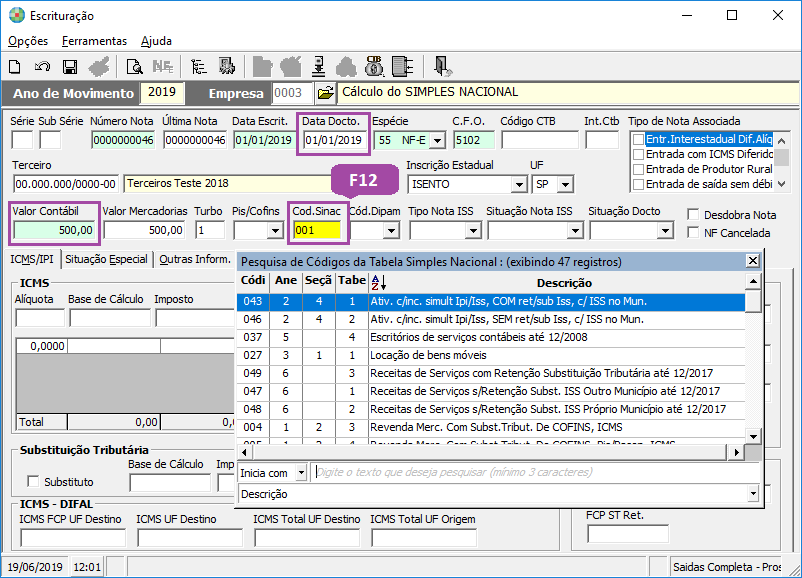Click the Seçã column header

click(318, 281)
